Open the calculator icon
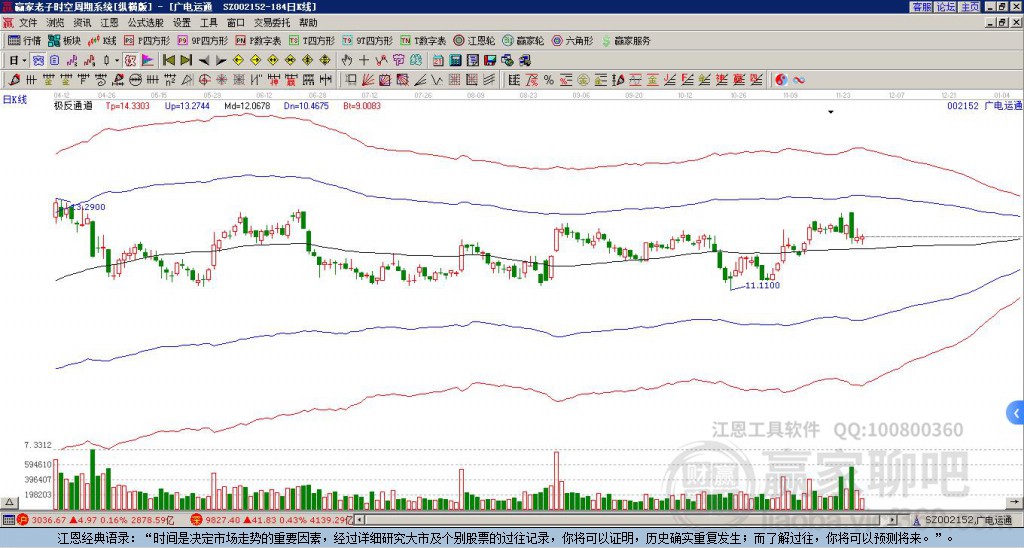The image size is (1024, 548). (x=455, y=61)
